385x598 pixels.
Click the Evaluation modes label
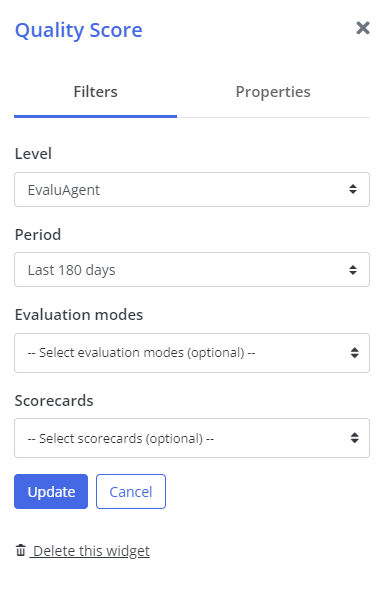[79, 315]
